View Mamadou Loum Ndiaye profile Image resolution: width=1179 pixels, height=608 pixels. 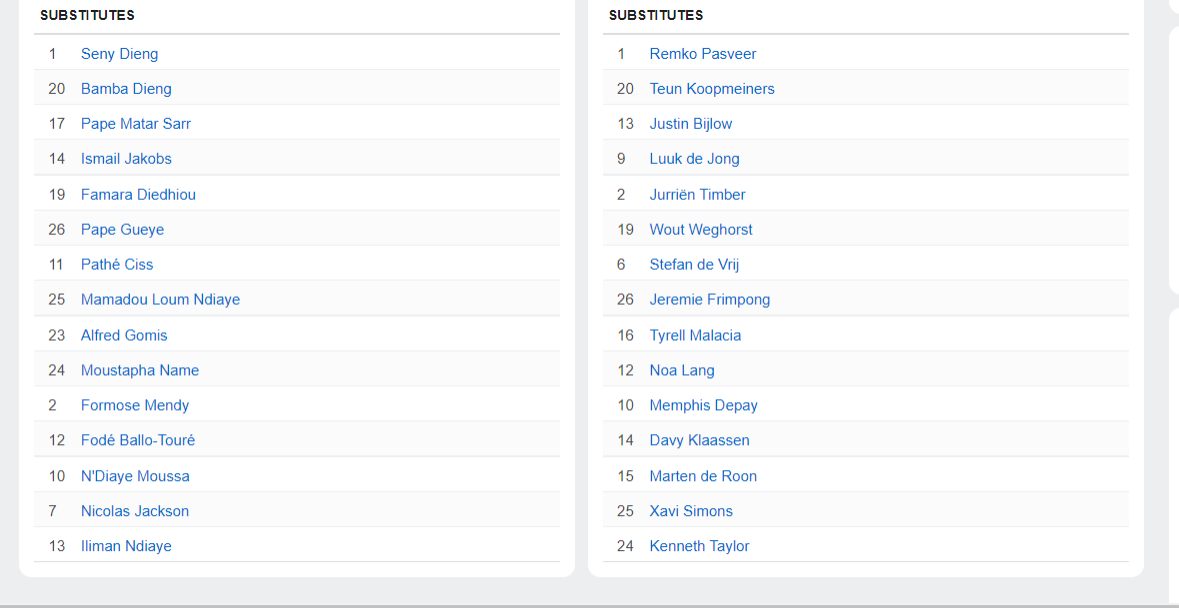[160, 300]
